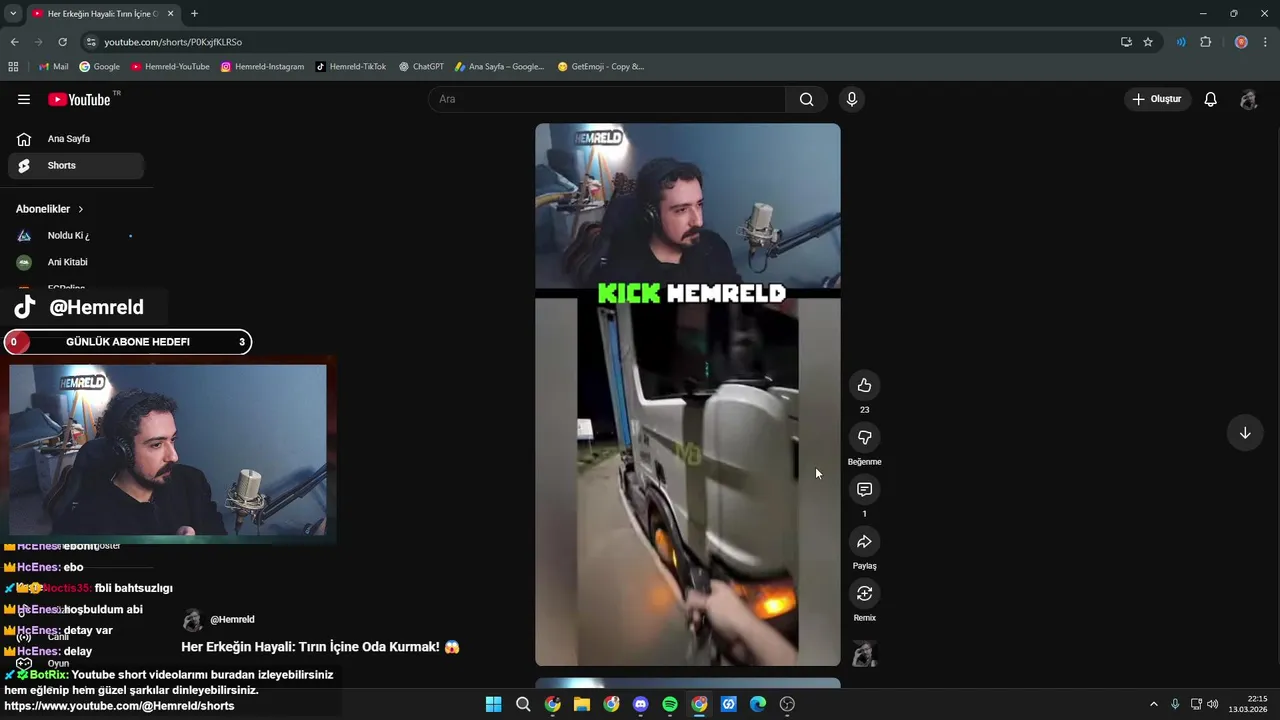The image size is (1280, 720).
Task: Open File Explorer from taskbar
Action: click(x=582, y=704)
